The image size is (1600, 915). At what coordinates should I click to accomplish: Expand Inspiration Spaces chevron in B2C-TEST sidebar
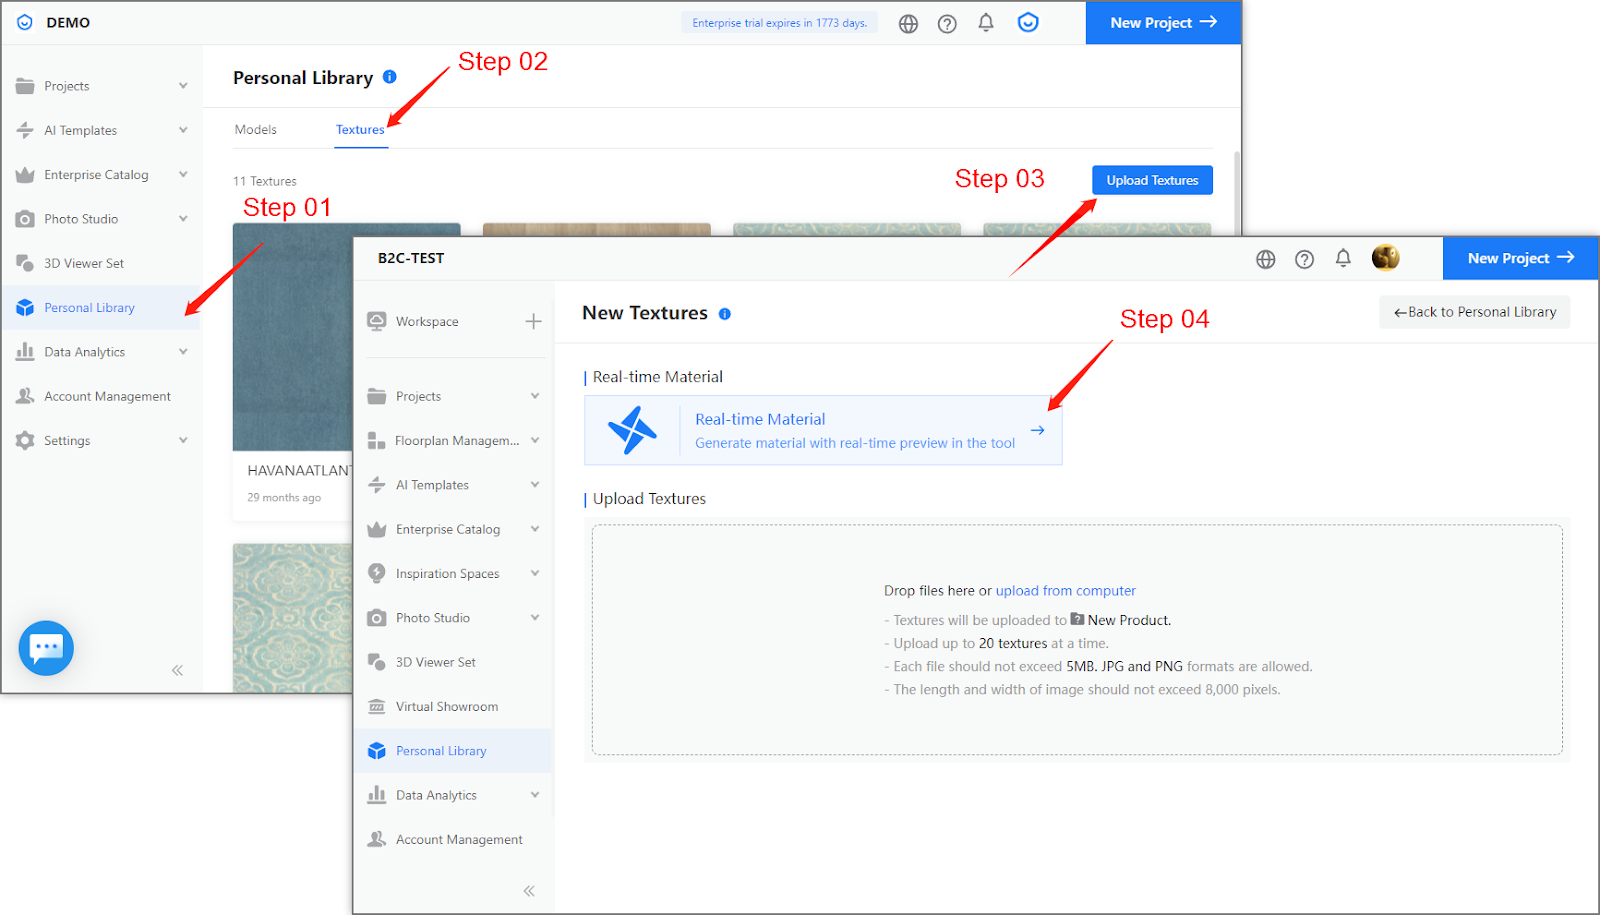[x=535, y=573]
